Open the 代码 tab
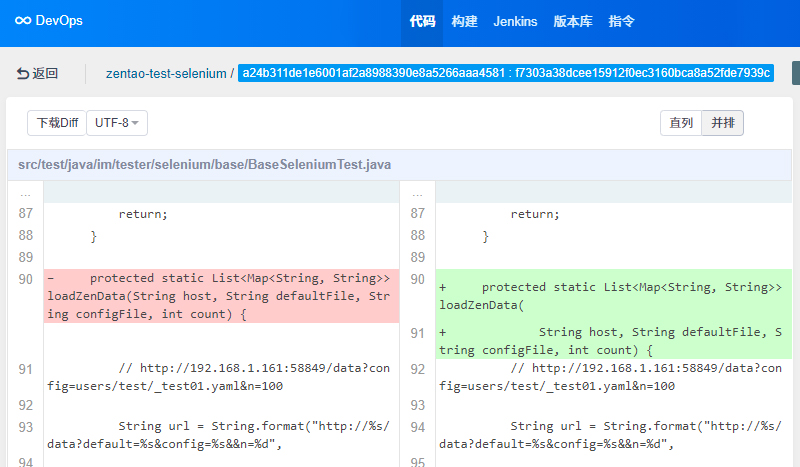The height and width of the screenshot is (467, 800). 422,22
